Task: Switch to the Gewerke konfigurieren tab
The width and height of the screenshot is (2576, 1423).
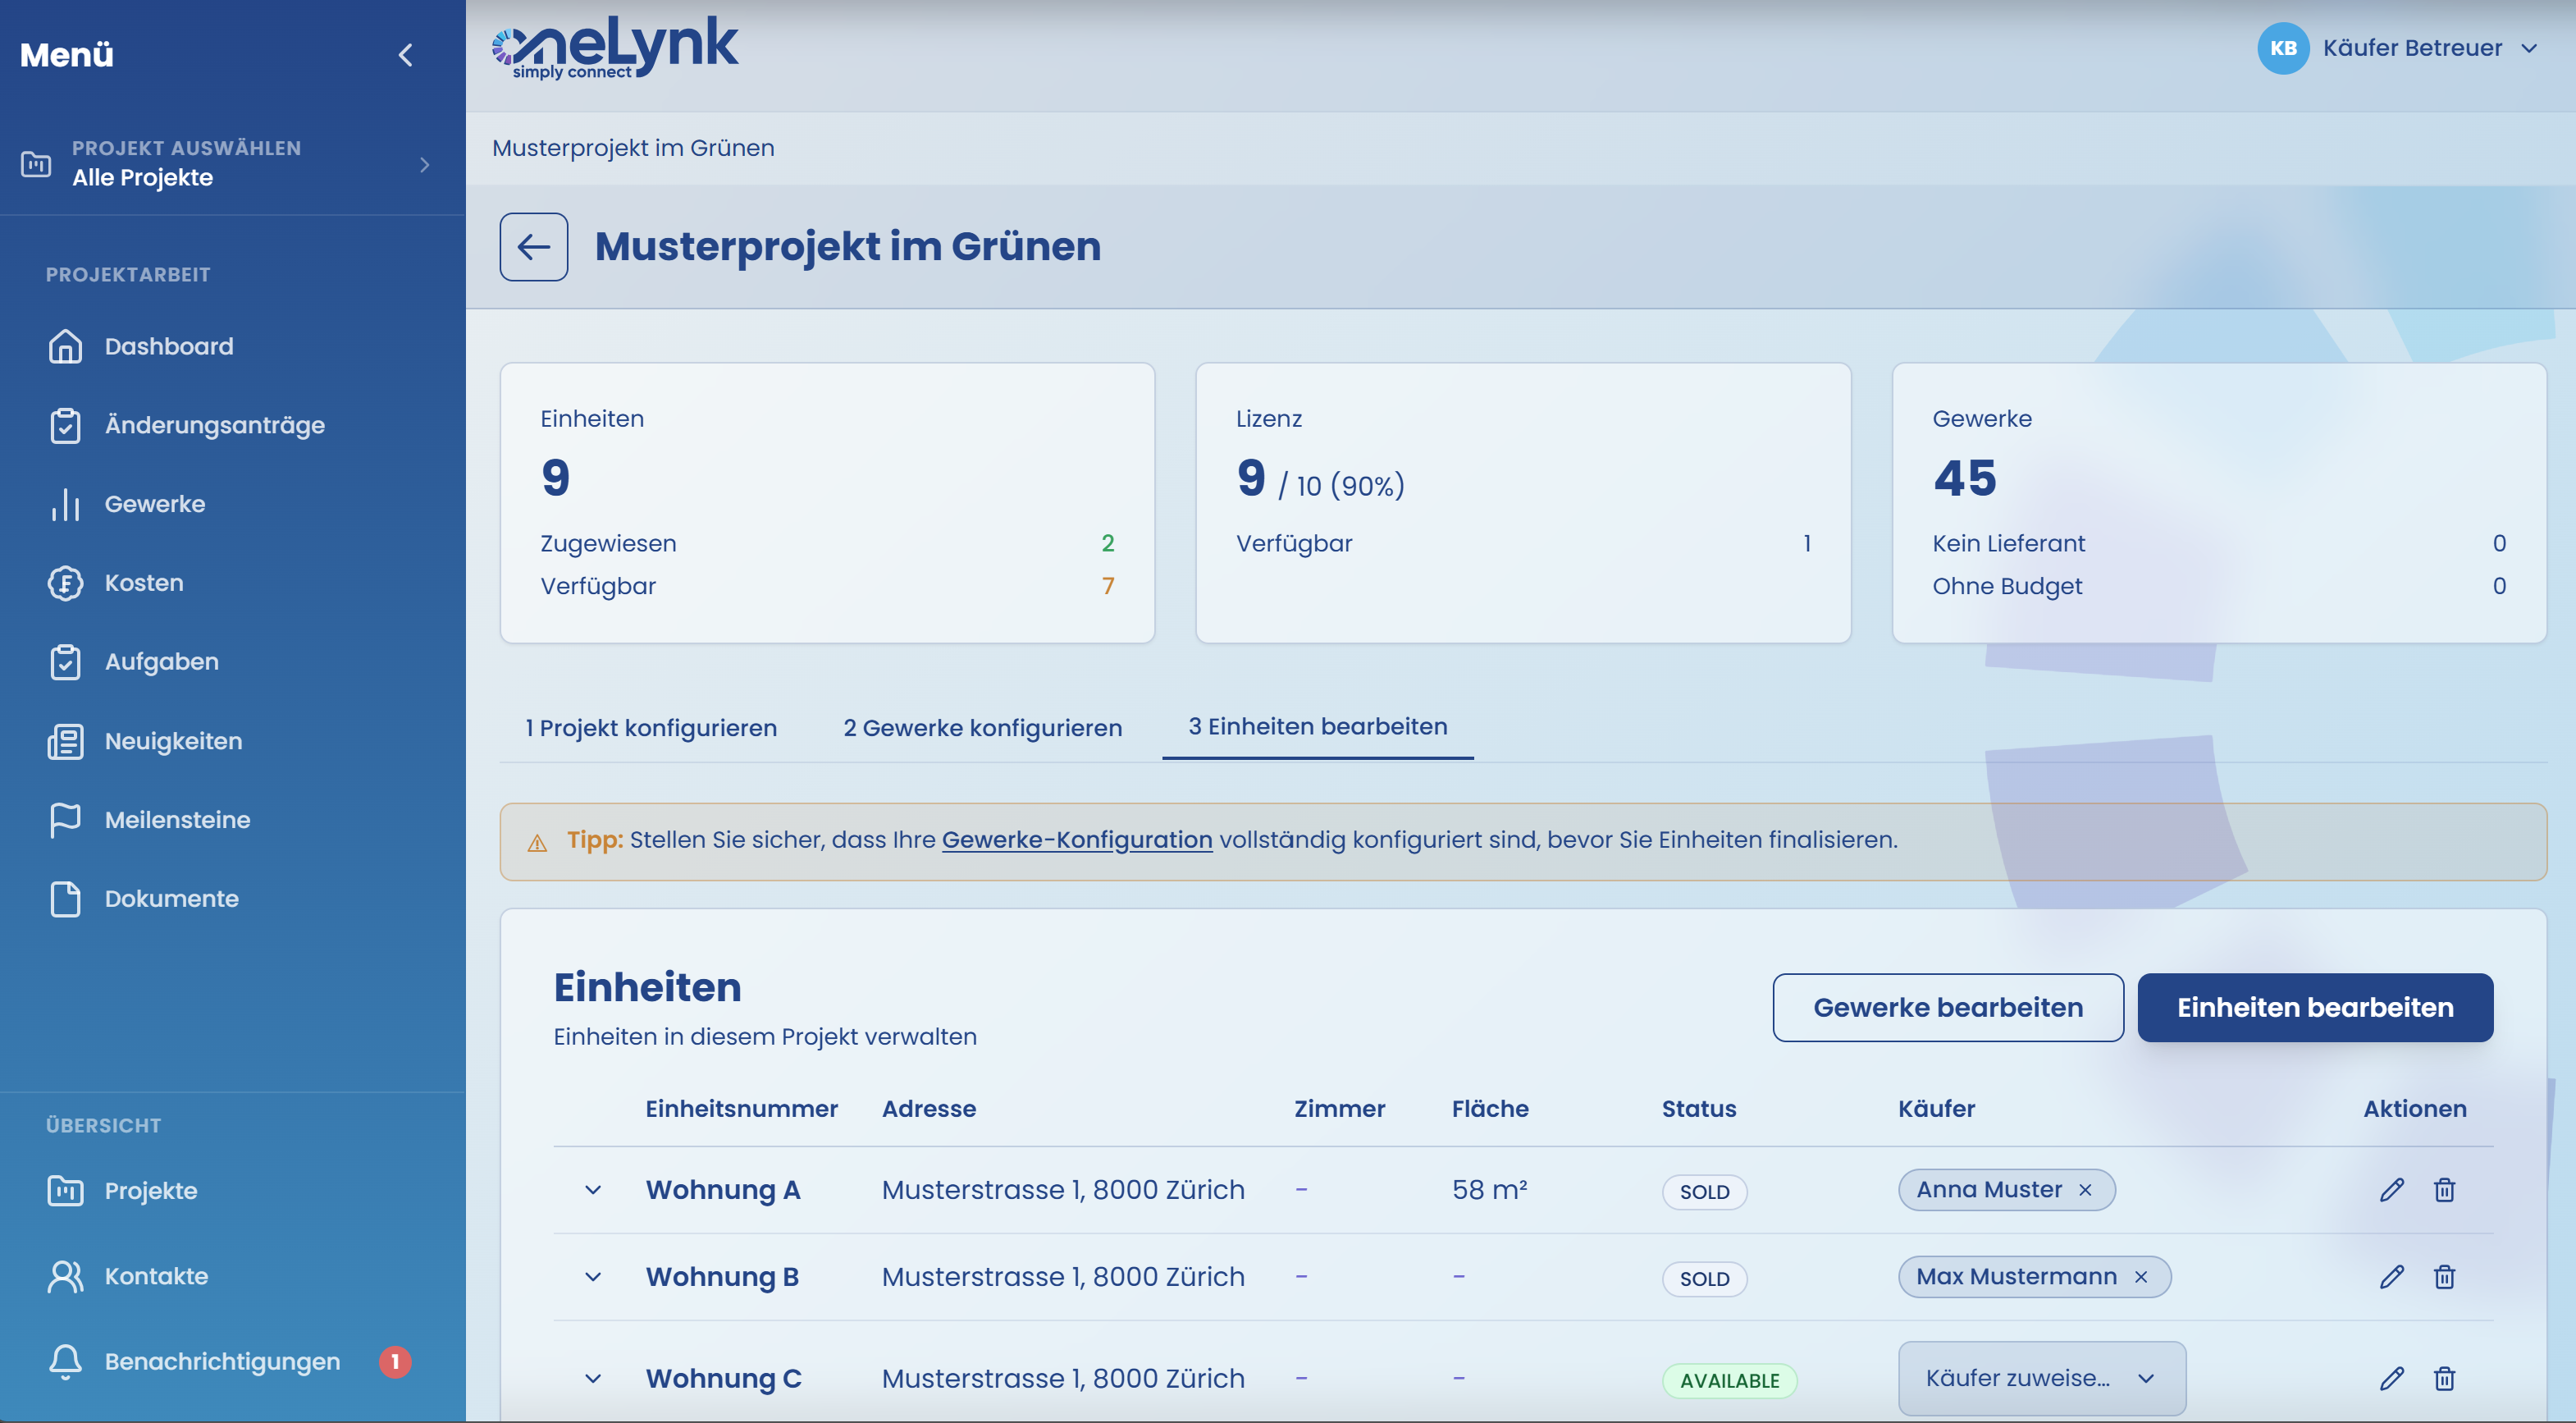Action: pyautogui.click(x=982, y=728)
